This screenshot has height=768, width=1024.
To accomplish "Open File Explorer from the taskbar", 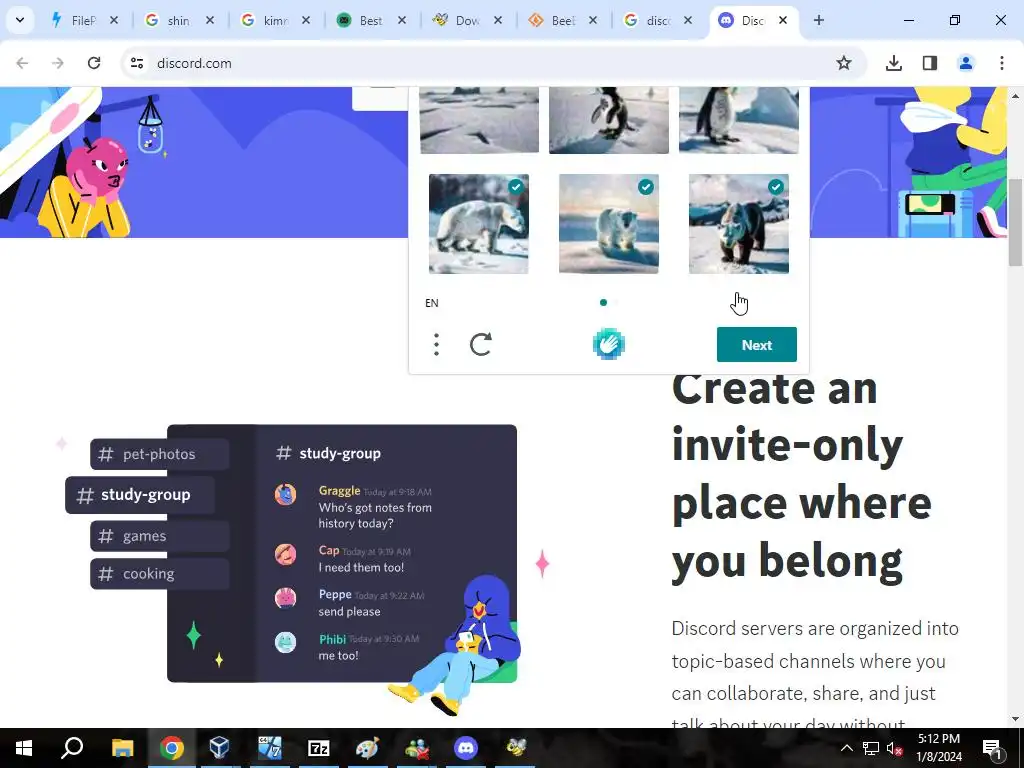I will click(122, 748).
